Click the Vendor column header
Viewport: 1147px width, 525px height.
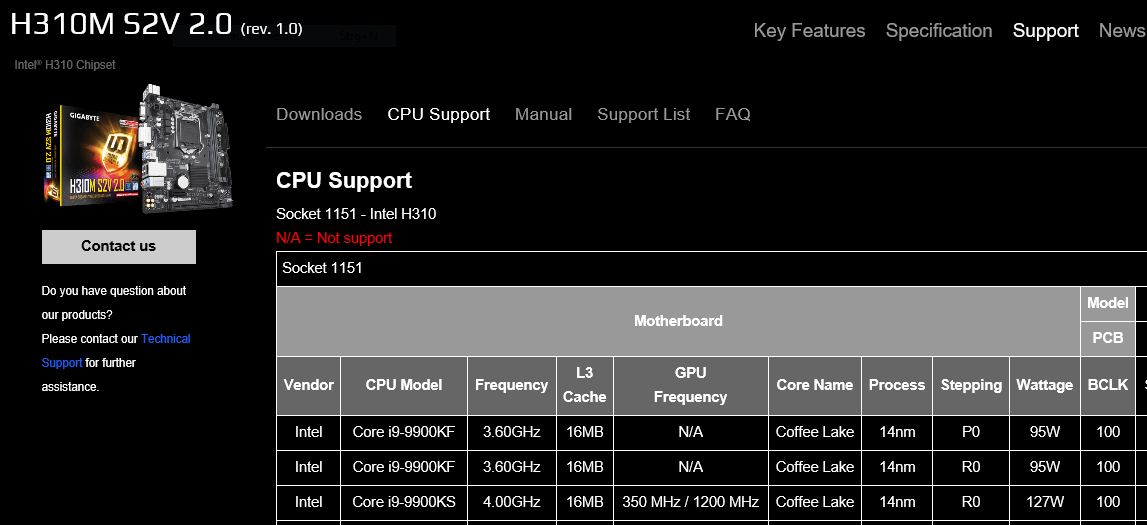[x=309, y=385]
